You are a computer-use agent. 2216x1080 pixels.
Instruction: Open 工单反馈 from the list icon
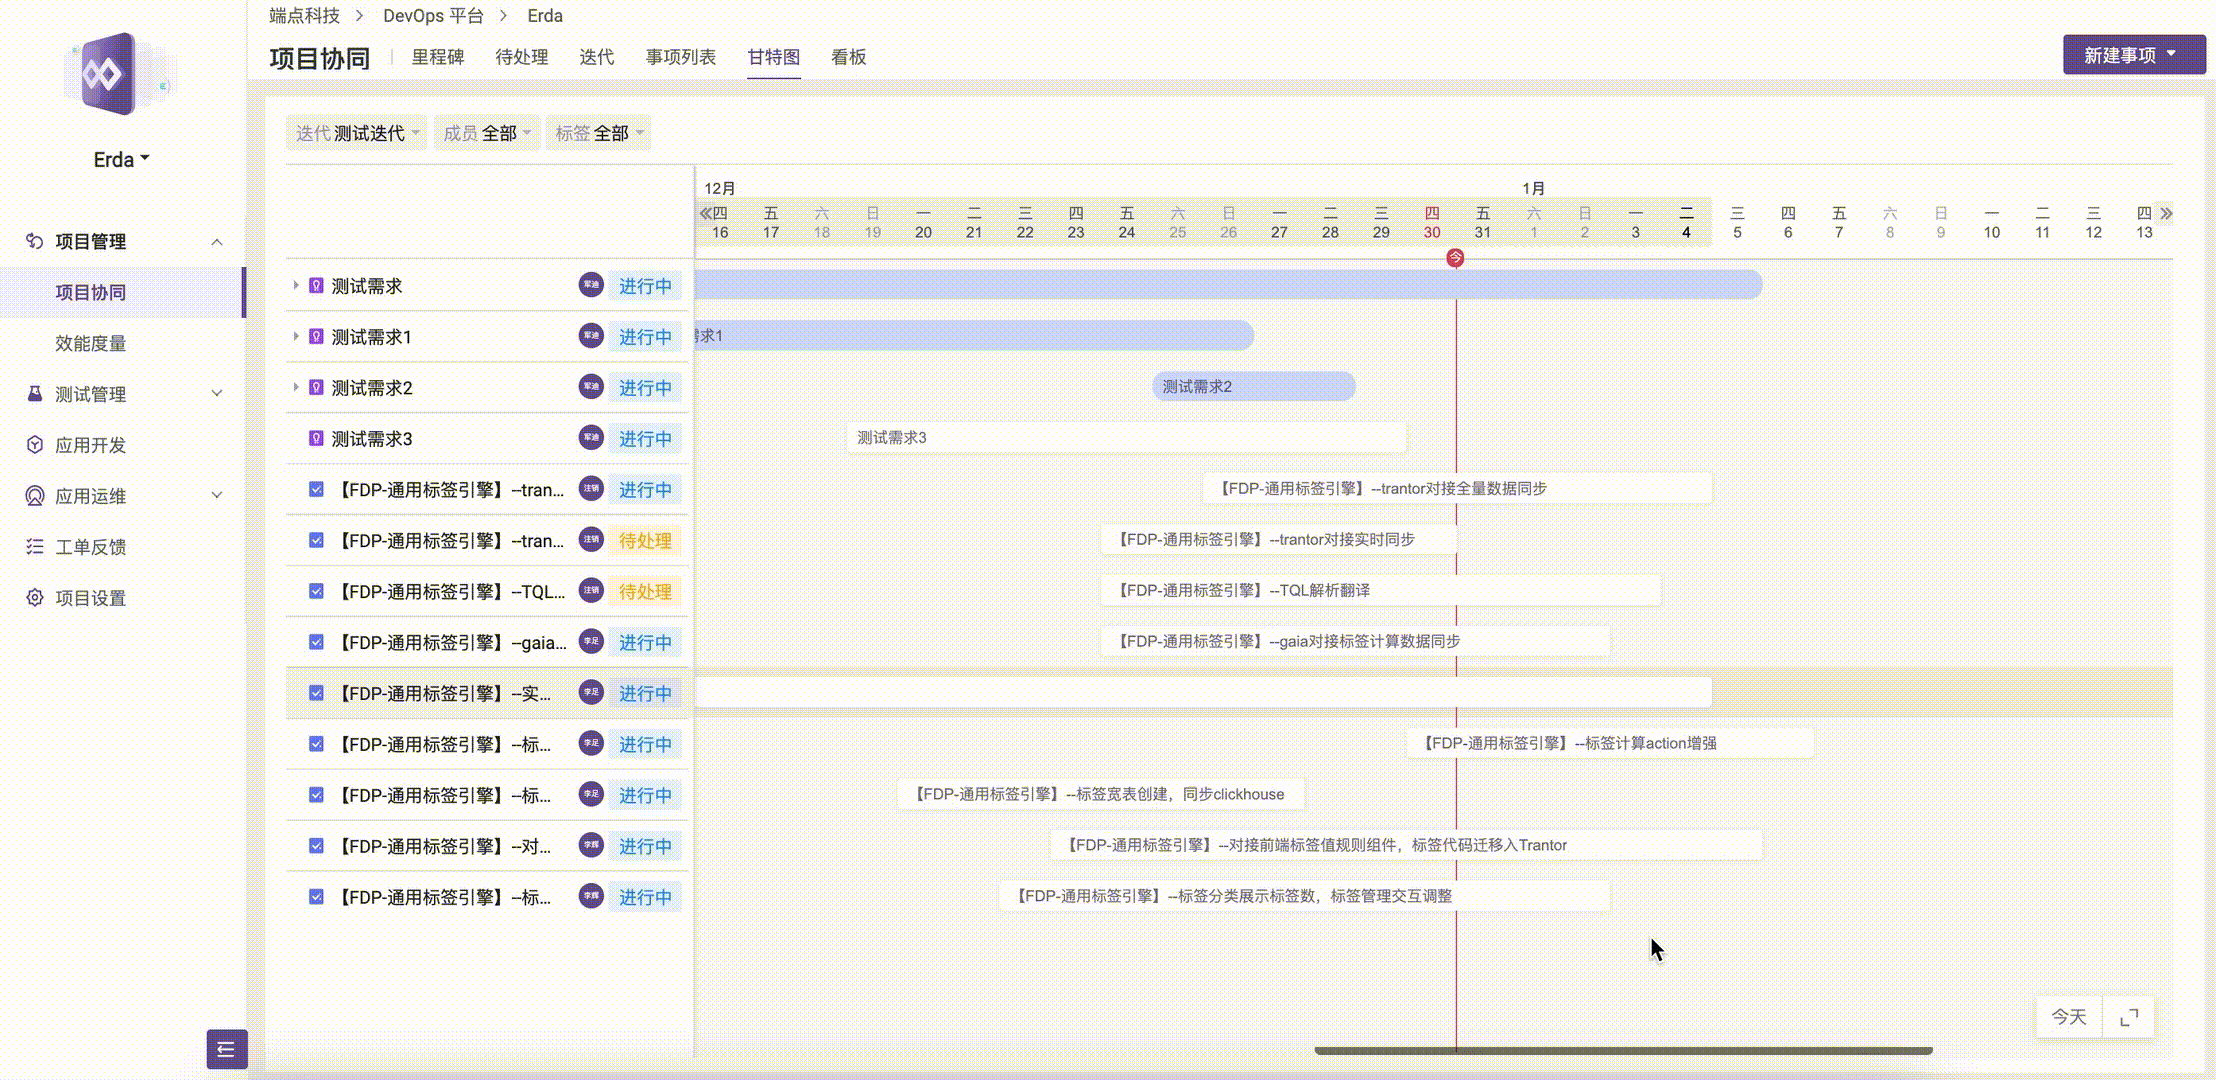[x=33, y=546]
